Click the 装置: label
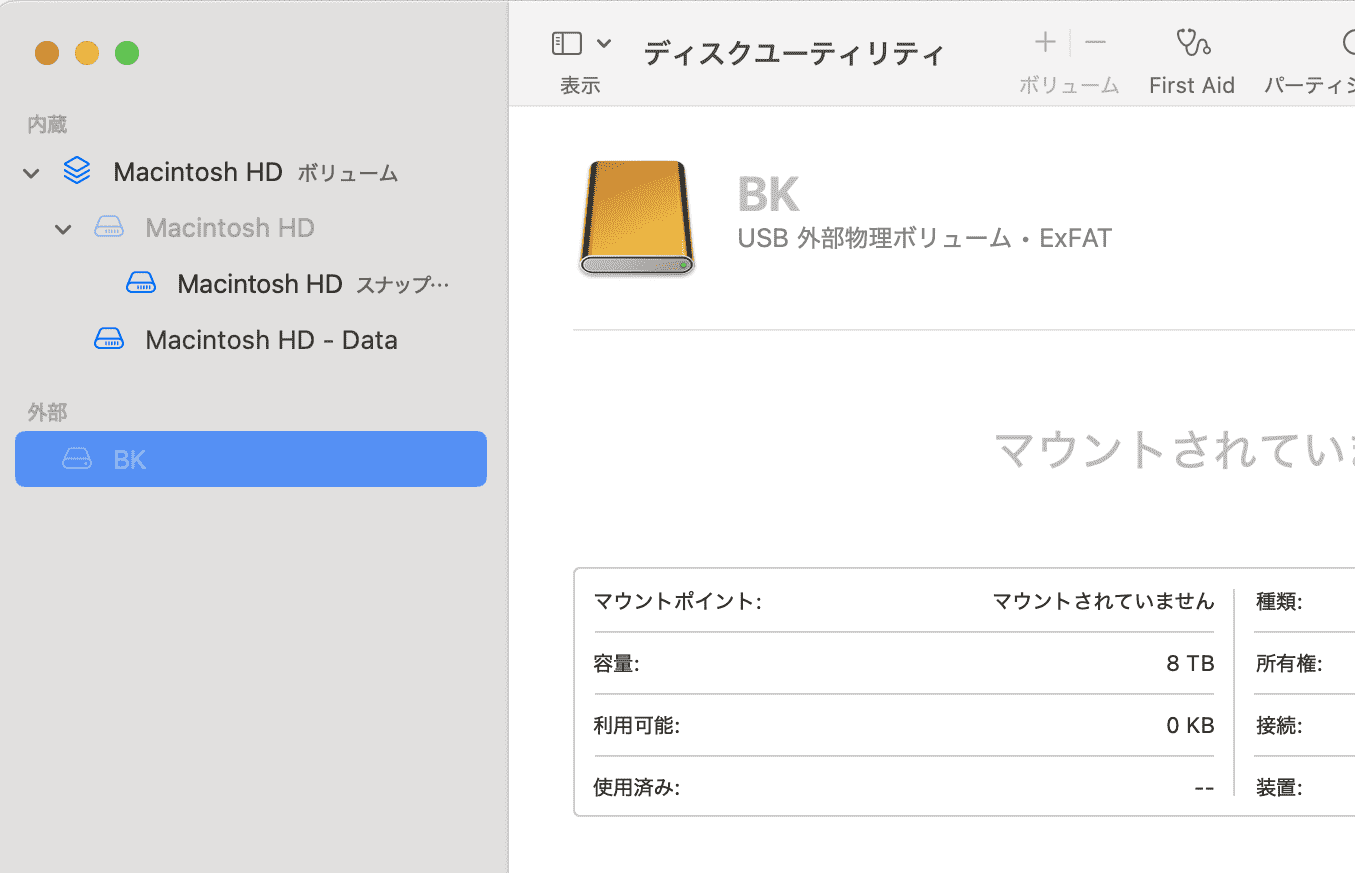This screenshot has width=1355, height=873. 1279,788
